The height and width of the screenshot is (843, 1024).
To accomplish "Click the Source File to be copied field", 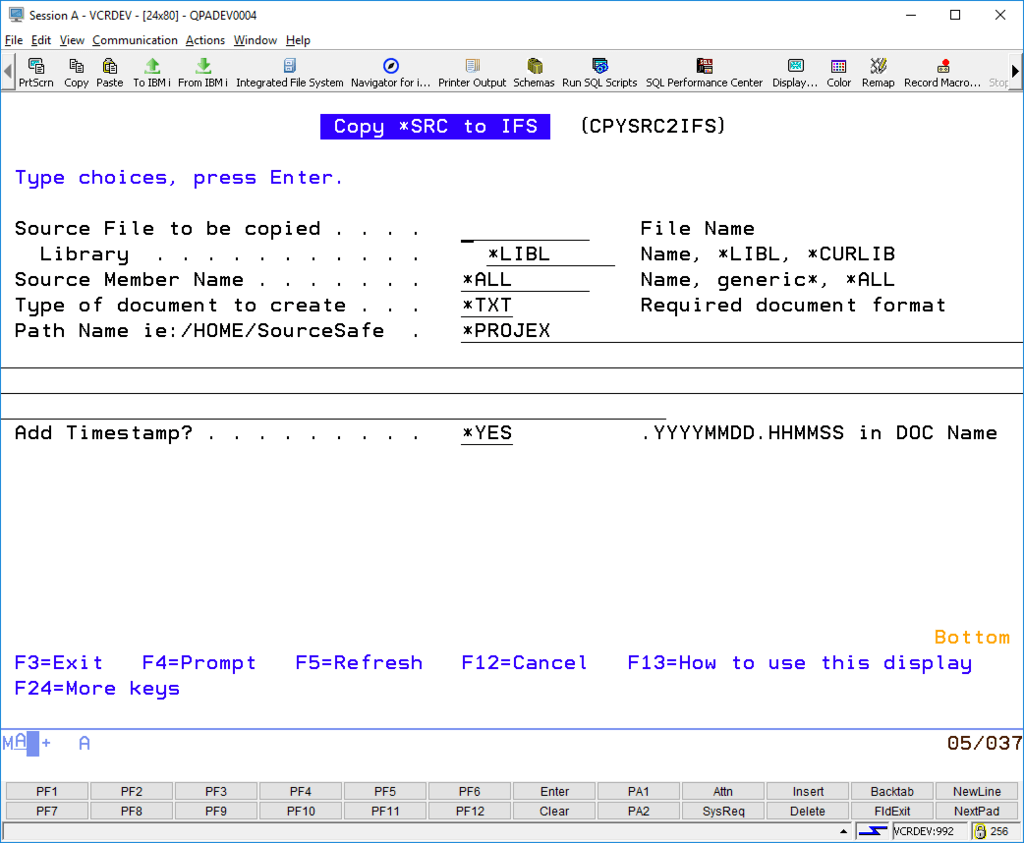I will click(525, 229).
